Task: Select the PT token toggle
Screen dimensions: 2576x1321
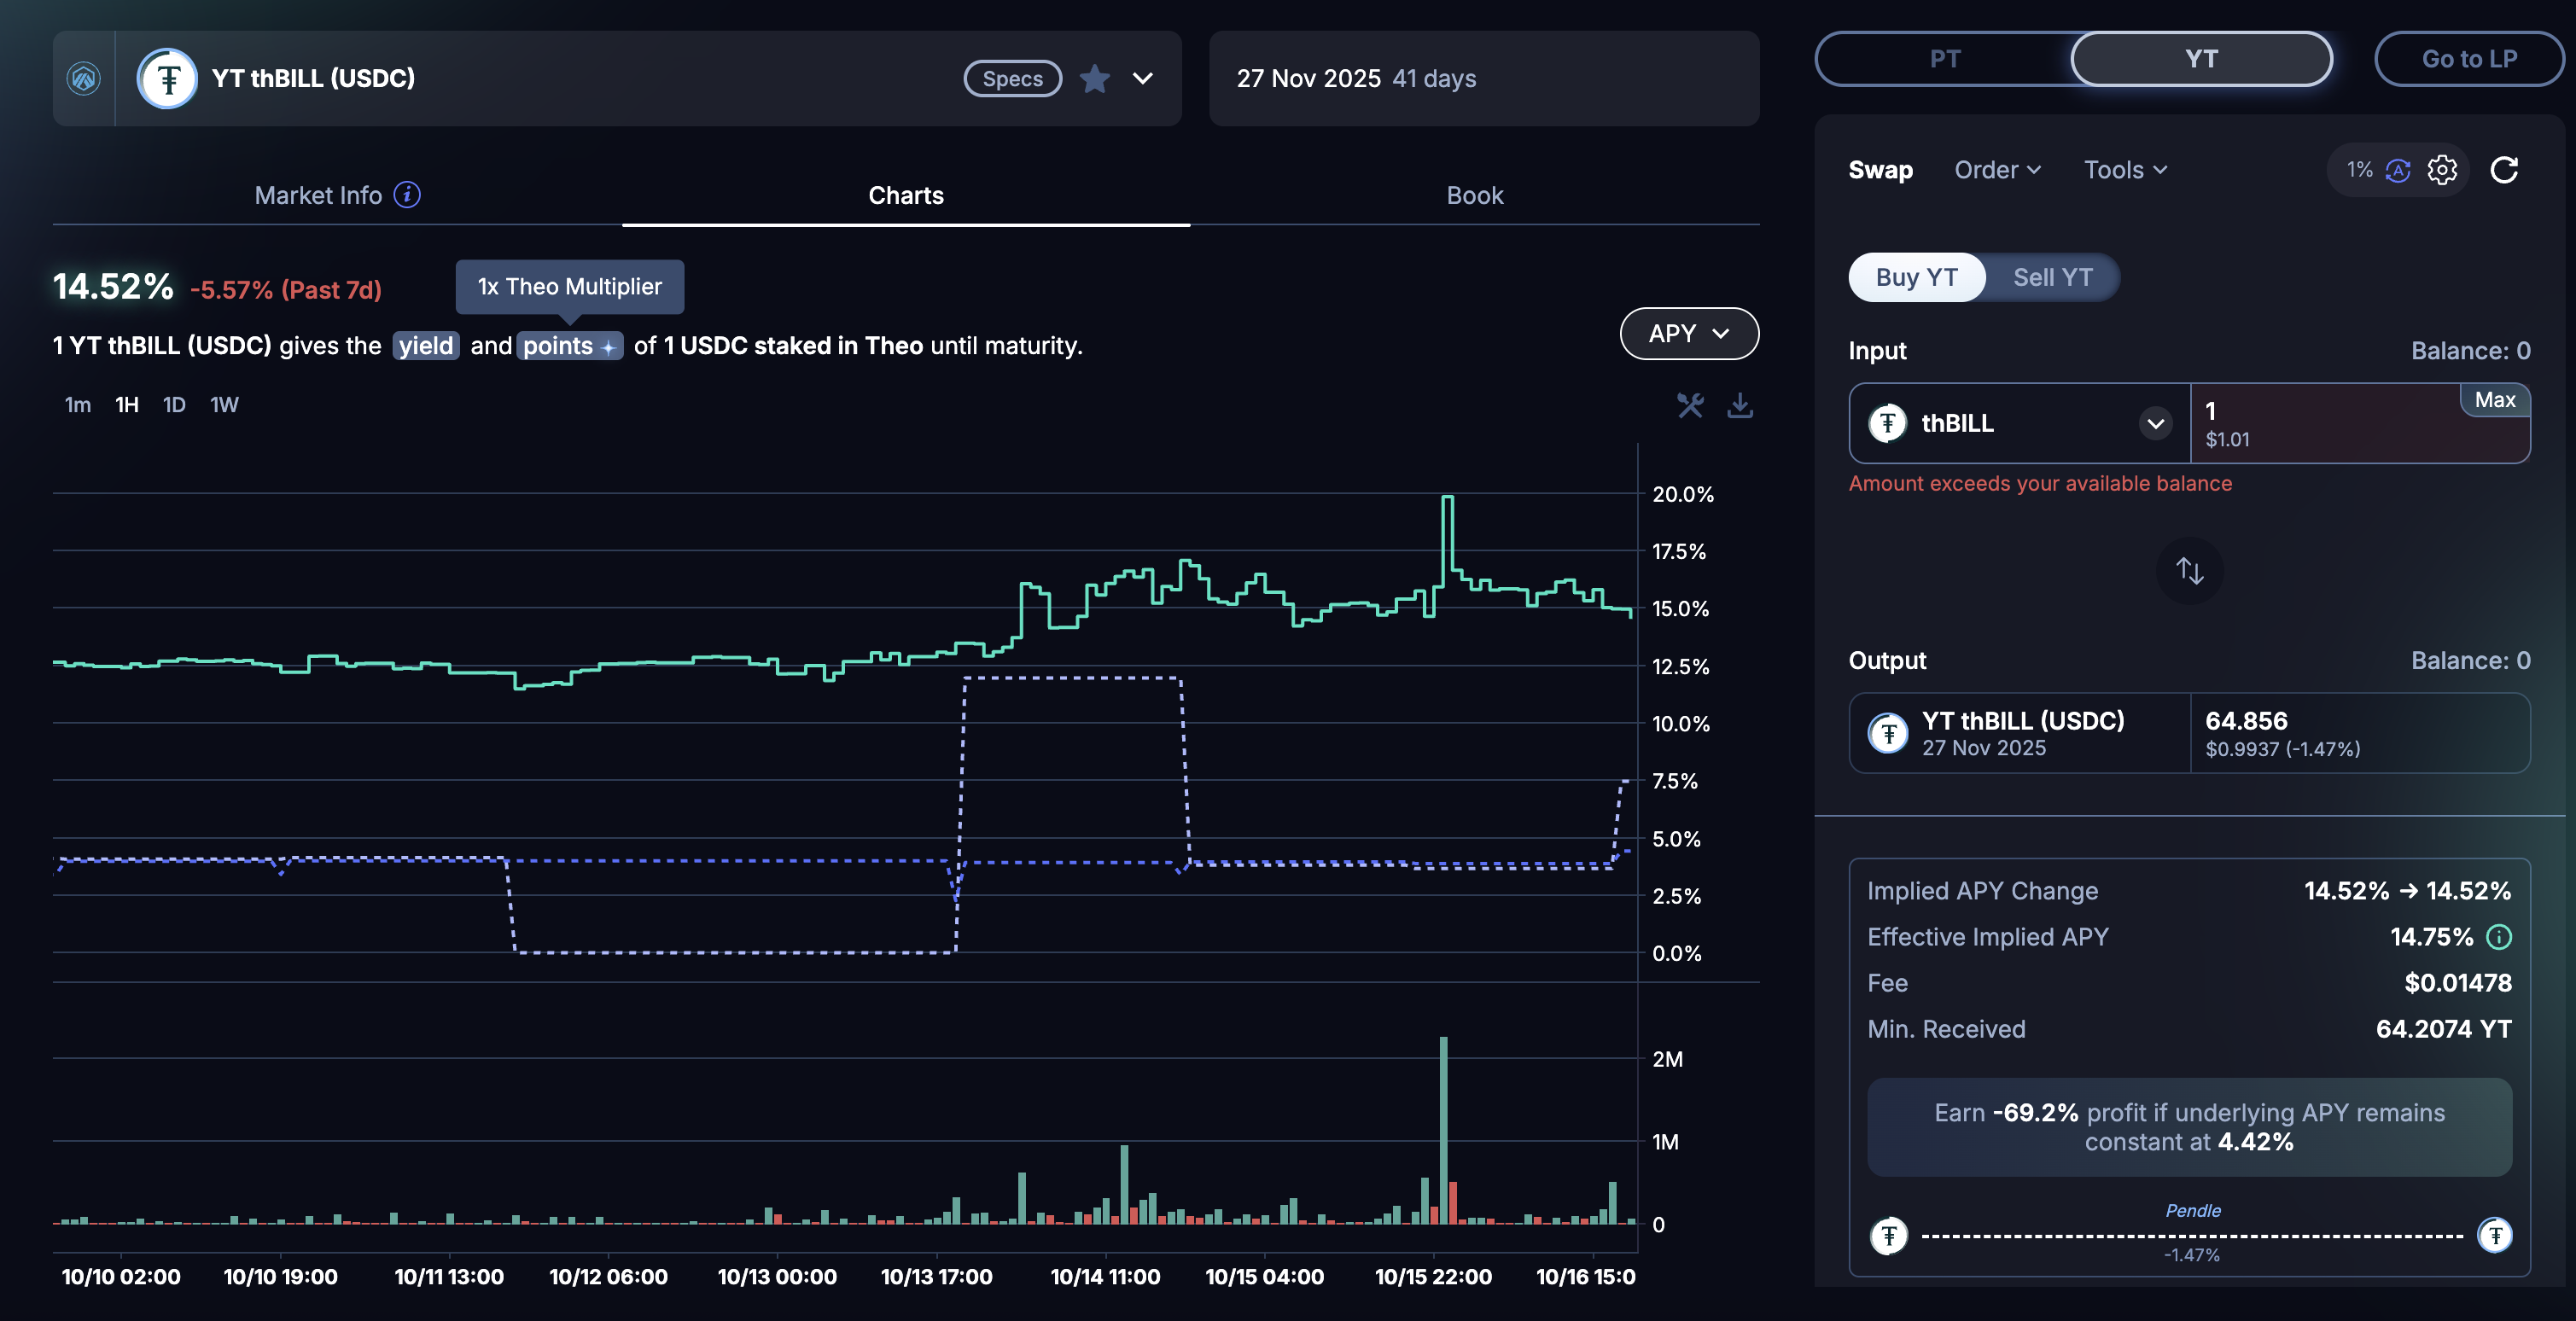Action: coord(1944,59)
